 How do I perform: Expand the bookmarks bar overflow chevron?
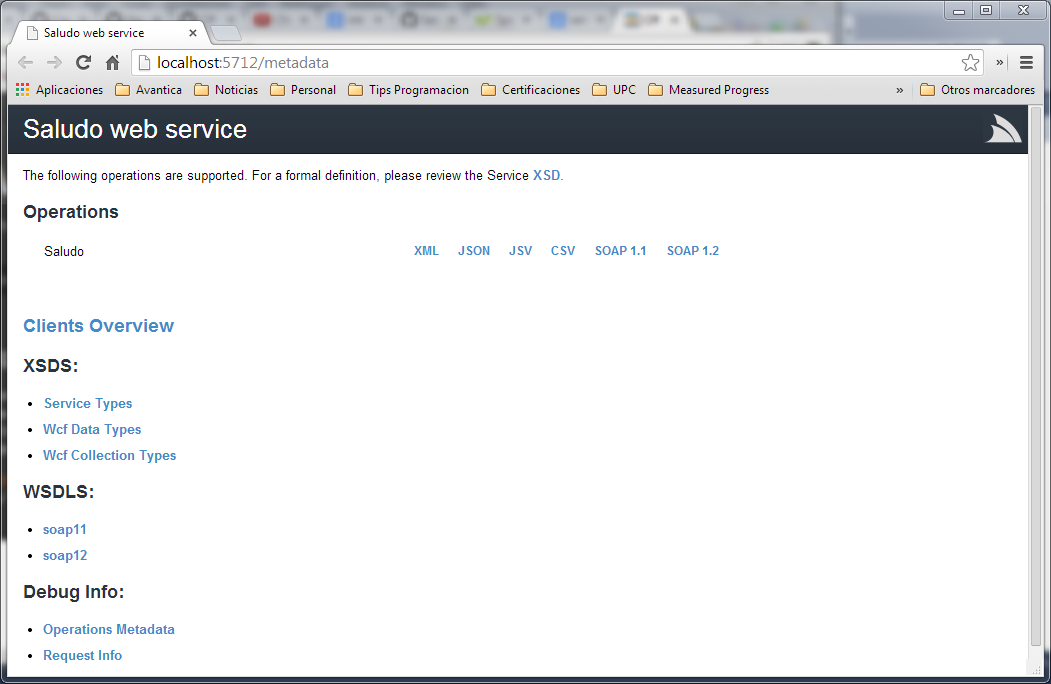pos(899,89)
